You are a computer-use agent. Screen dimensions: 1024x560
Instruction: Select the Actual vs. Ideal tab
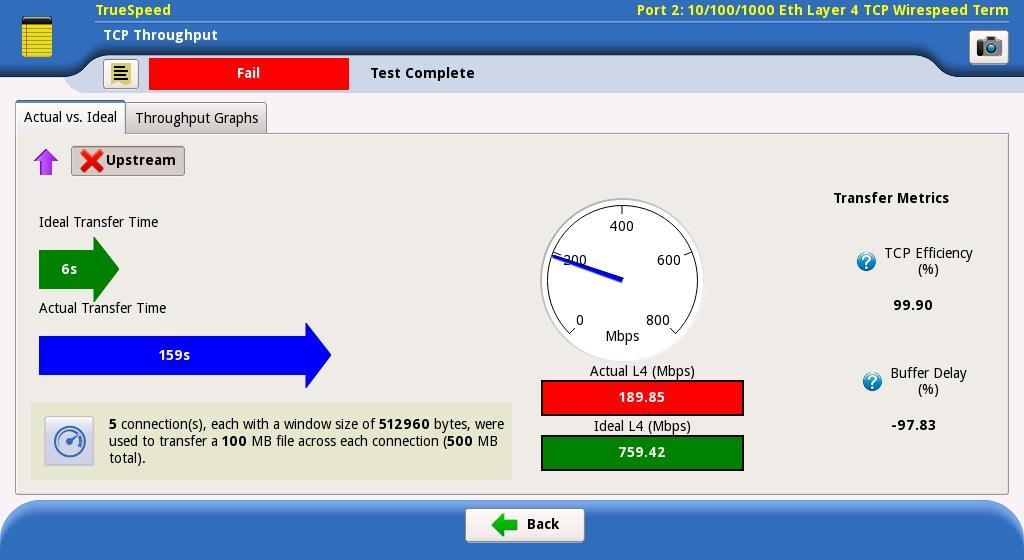click(71, 117)
